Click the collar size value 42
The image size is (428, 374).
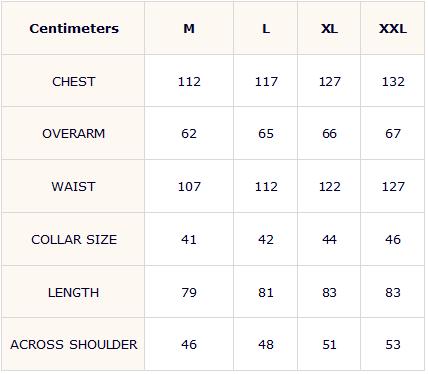click(266, 240)
